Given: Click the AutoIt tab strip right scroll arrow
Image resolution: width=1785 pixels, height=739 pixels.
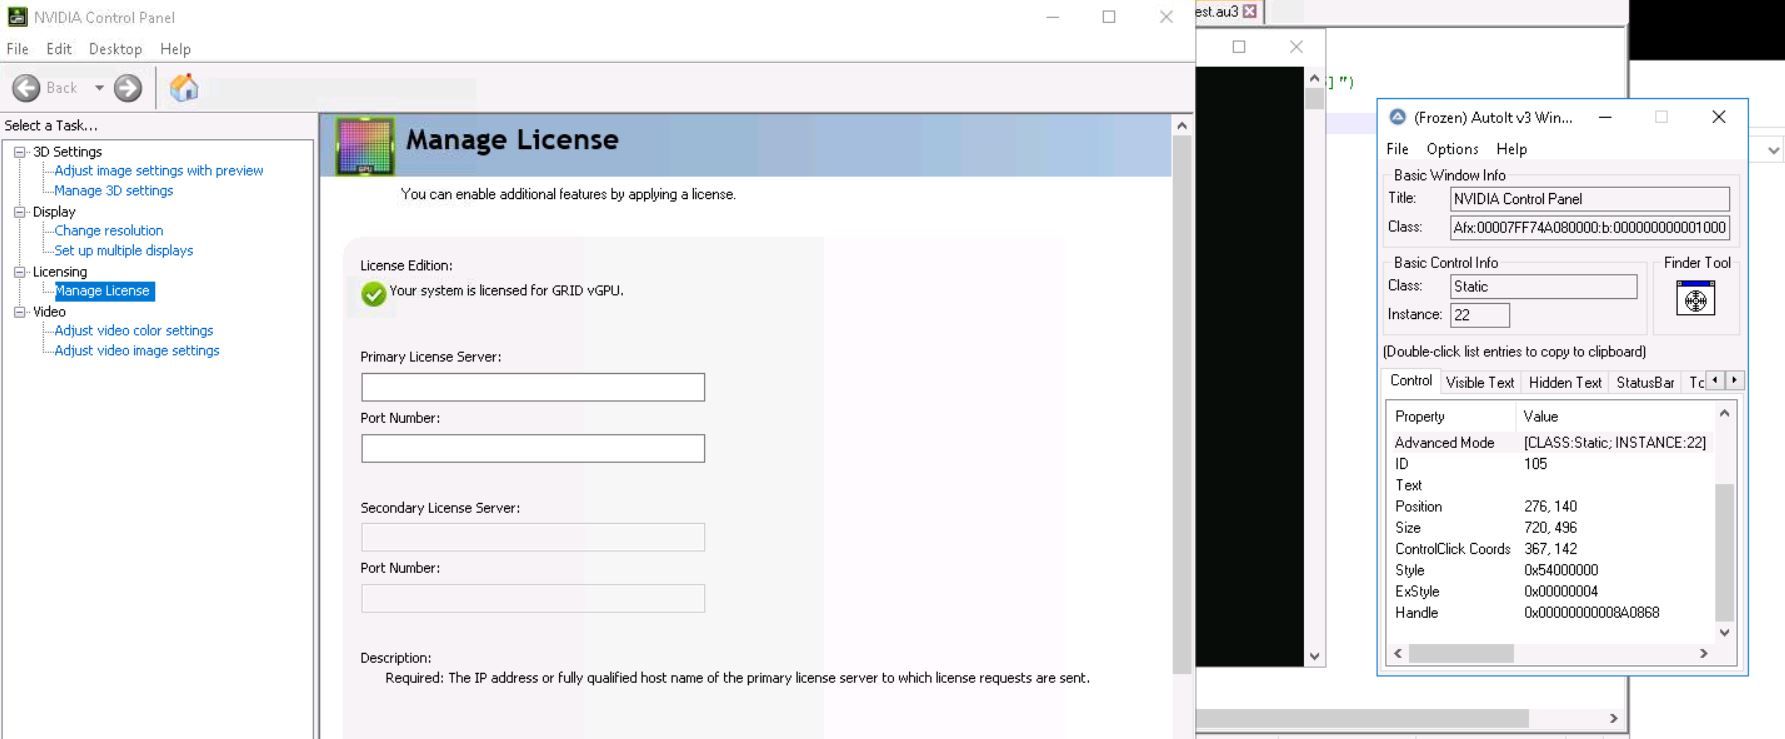Looking at the screenshot, I should 1735,380.
